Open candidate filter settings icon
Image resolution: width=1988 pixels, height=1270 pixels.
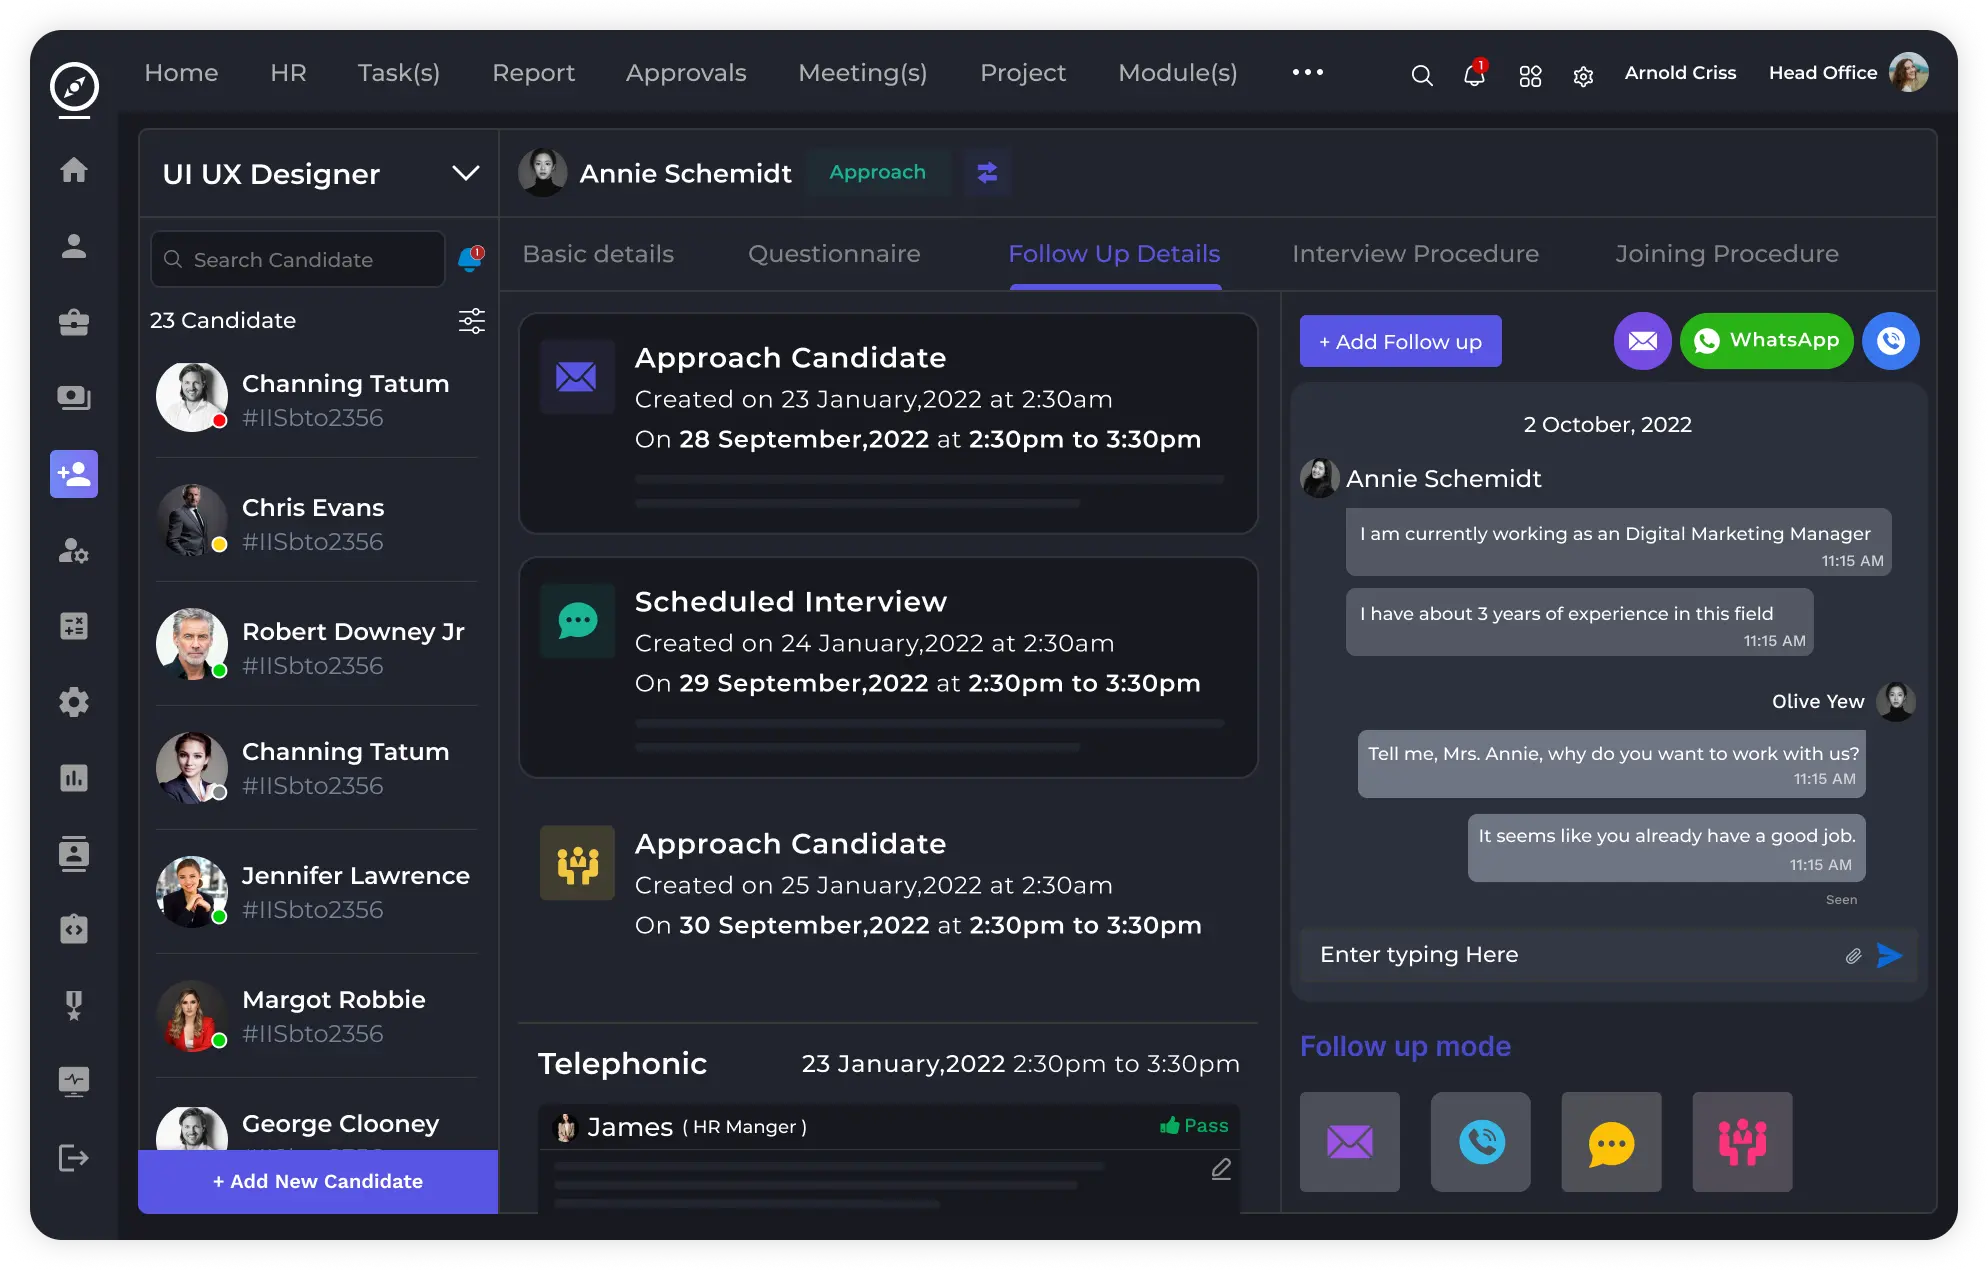point(471,321)
